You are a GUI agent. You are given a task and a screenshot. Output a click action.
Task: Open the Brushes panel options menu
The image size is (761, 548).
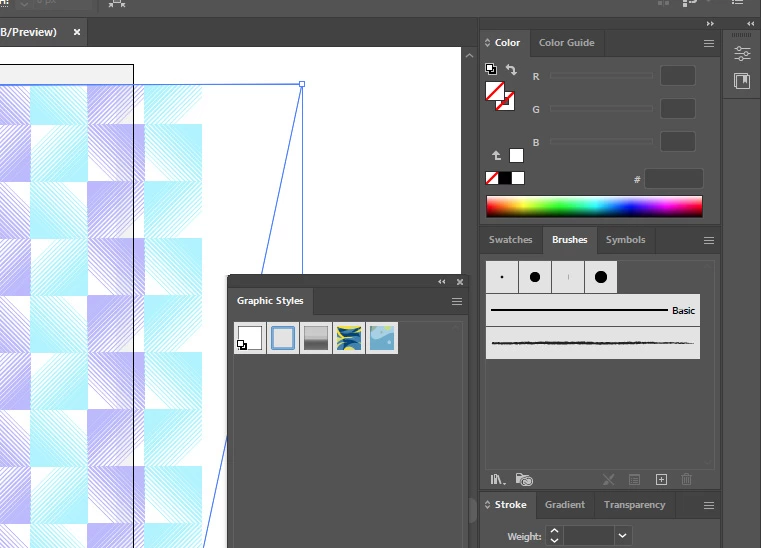pos(709,241)
